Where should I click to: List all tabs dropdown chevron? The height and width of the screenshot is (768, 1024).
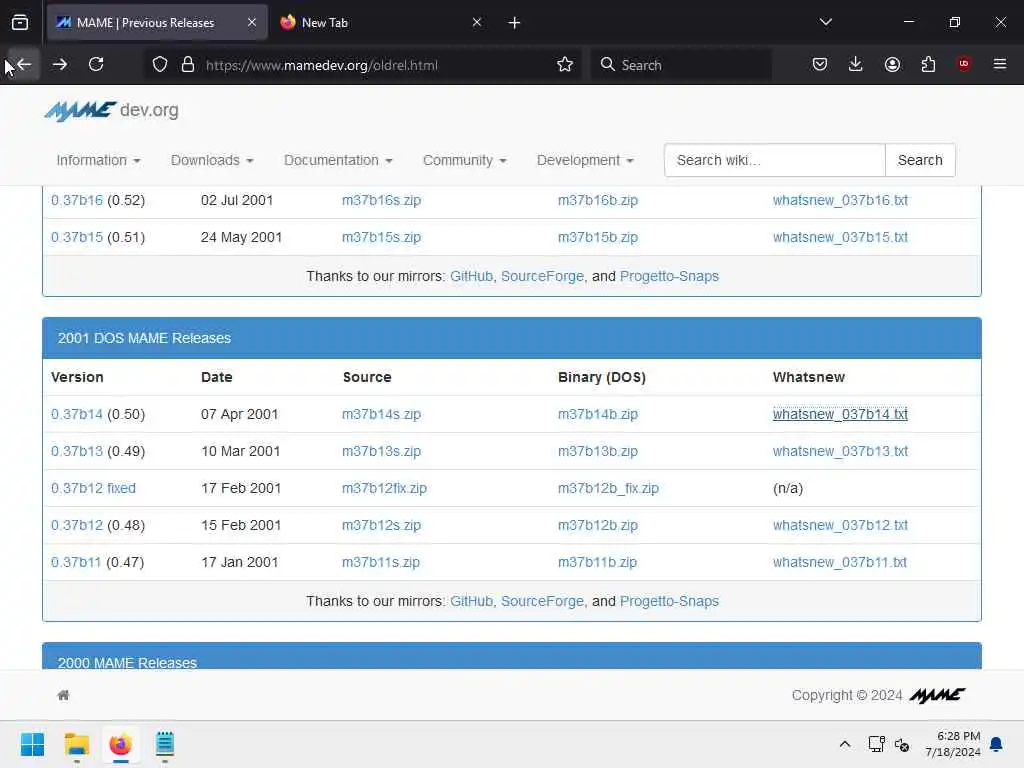[x=825, y=22]
